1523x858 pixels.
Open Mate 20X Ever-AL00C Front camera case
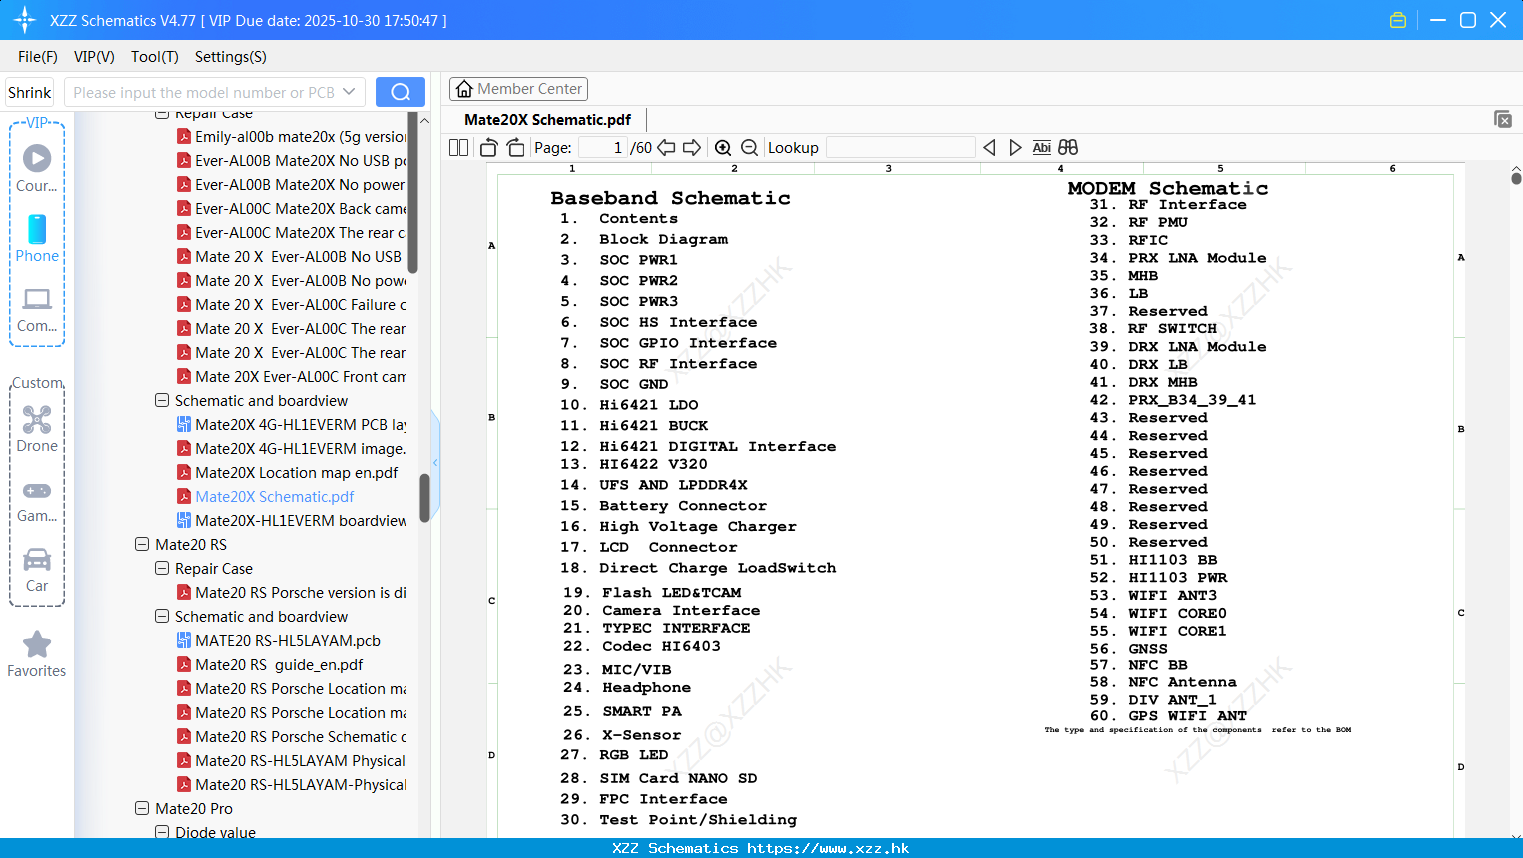tap(300, 377)
